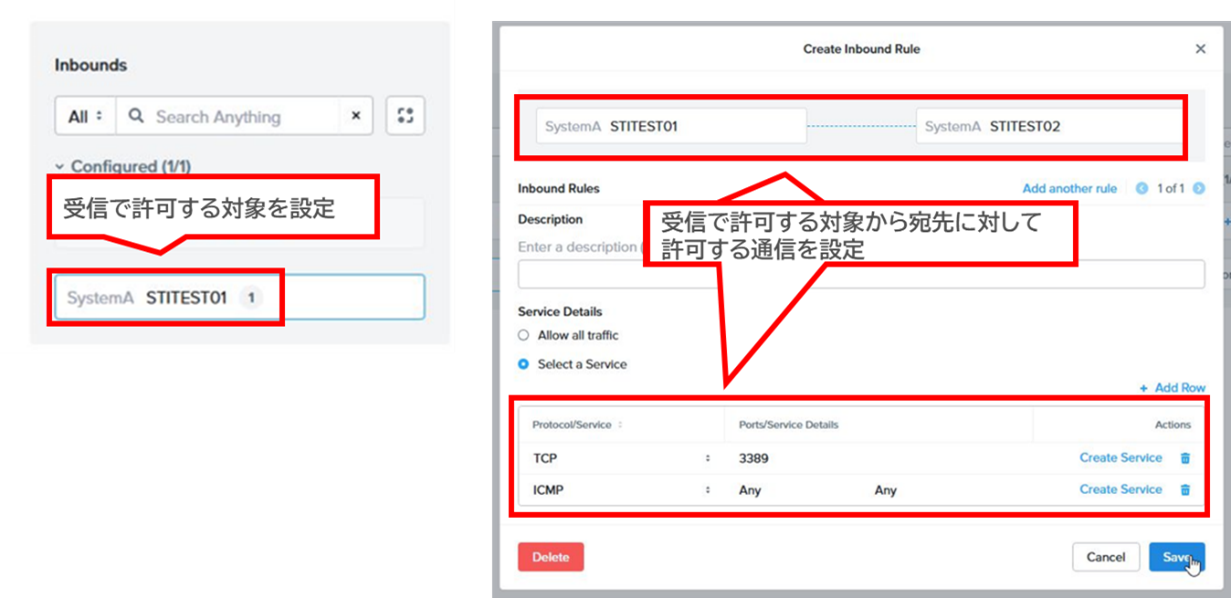Delete the TCP row with trash icon
The width and height of the screenshot is (1231, 598).
(x=1186, y=458)
